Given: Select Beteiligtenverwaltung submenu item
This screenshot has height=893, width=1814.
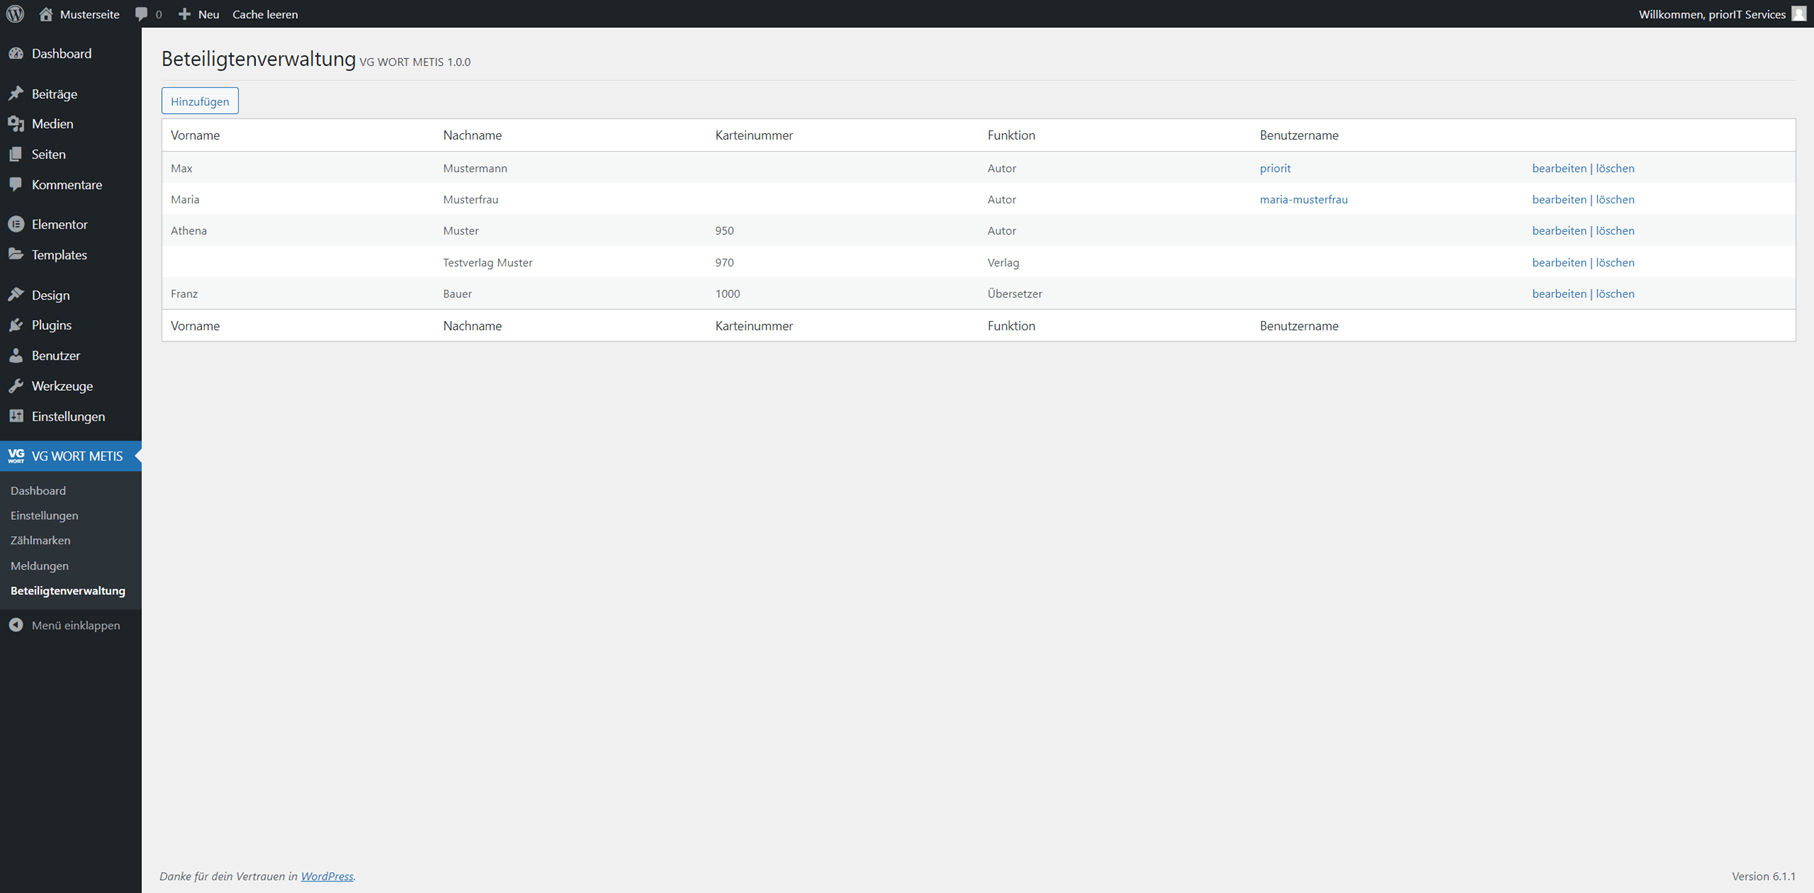Looking at the screenshot, I should (68, 591).
